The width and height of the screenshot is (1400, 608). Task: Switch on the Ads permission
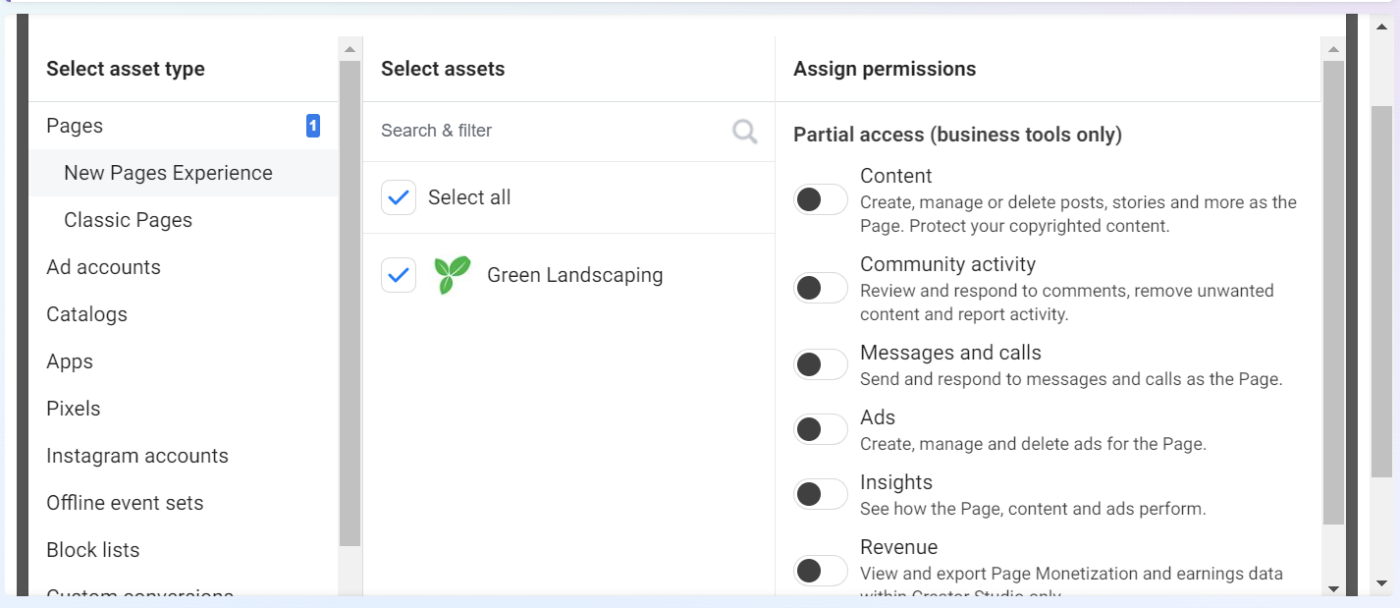coord(820,430)
